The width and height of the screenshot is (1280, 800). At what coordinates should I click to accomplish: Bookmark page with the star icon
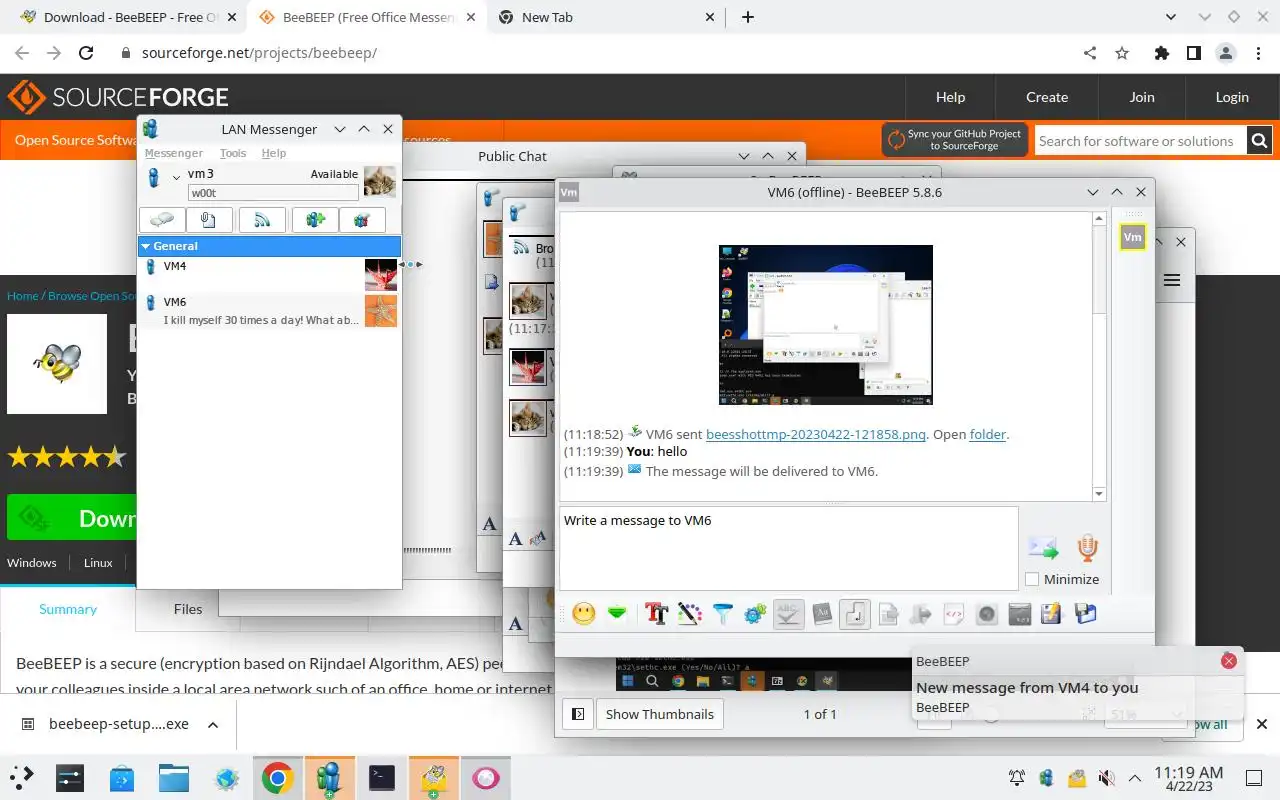click(1122, 53)
